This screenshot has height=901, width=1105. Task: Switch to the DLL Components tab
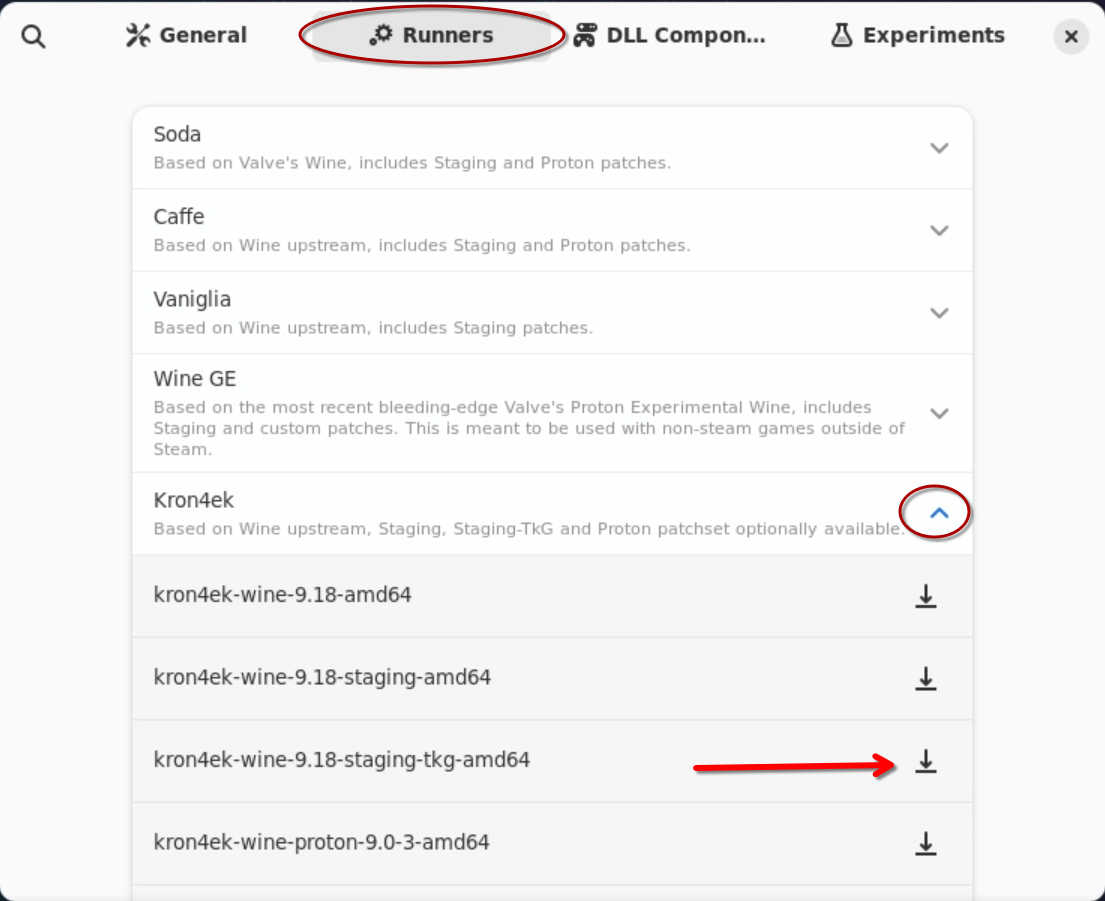click(670, 36)
